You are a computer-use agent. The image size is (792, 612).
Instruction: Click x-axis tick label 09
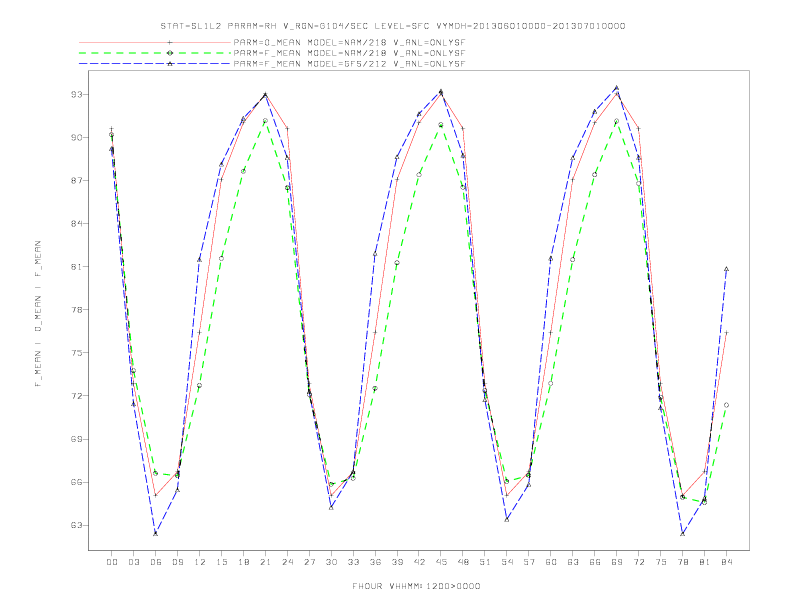point(177,562)
